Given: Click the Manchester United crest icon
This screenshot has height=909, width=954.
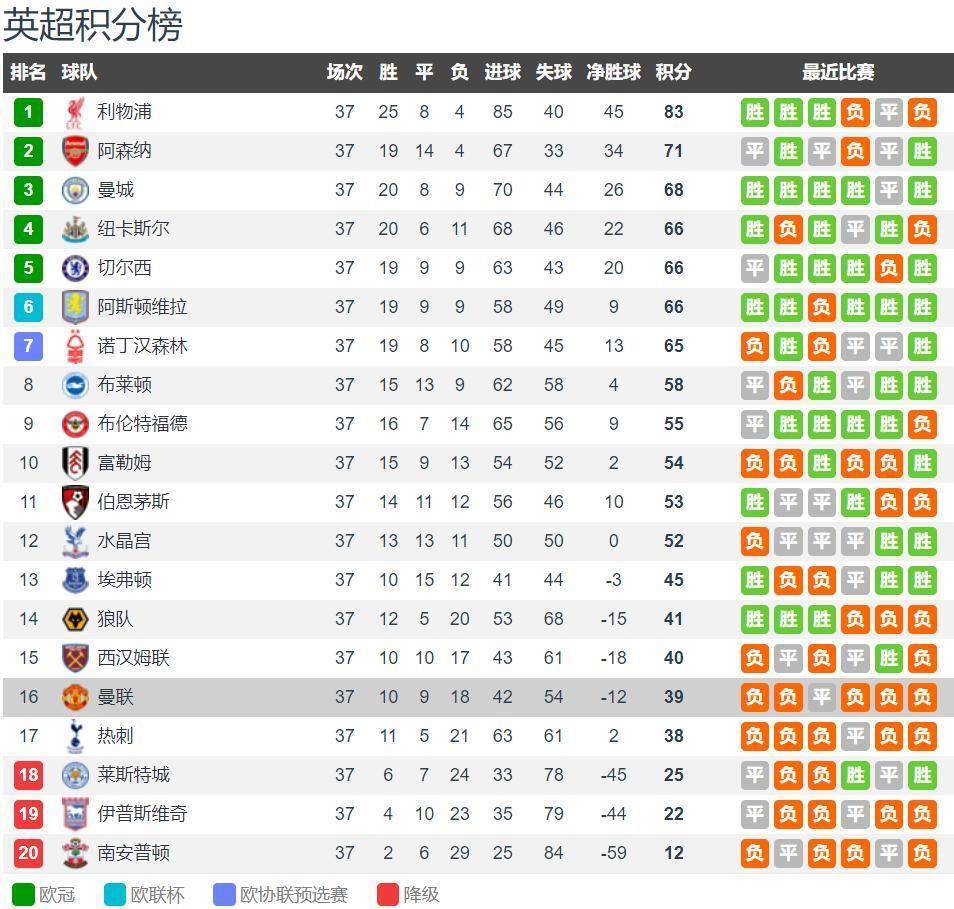Looking at the screenshot, I should (75, 697).
